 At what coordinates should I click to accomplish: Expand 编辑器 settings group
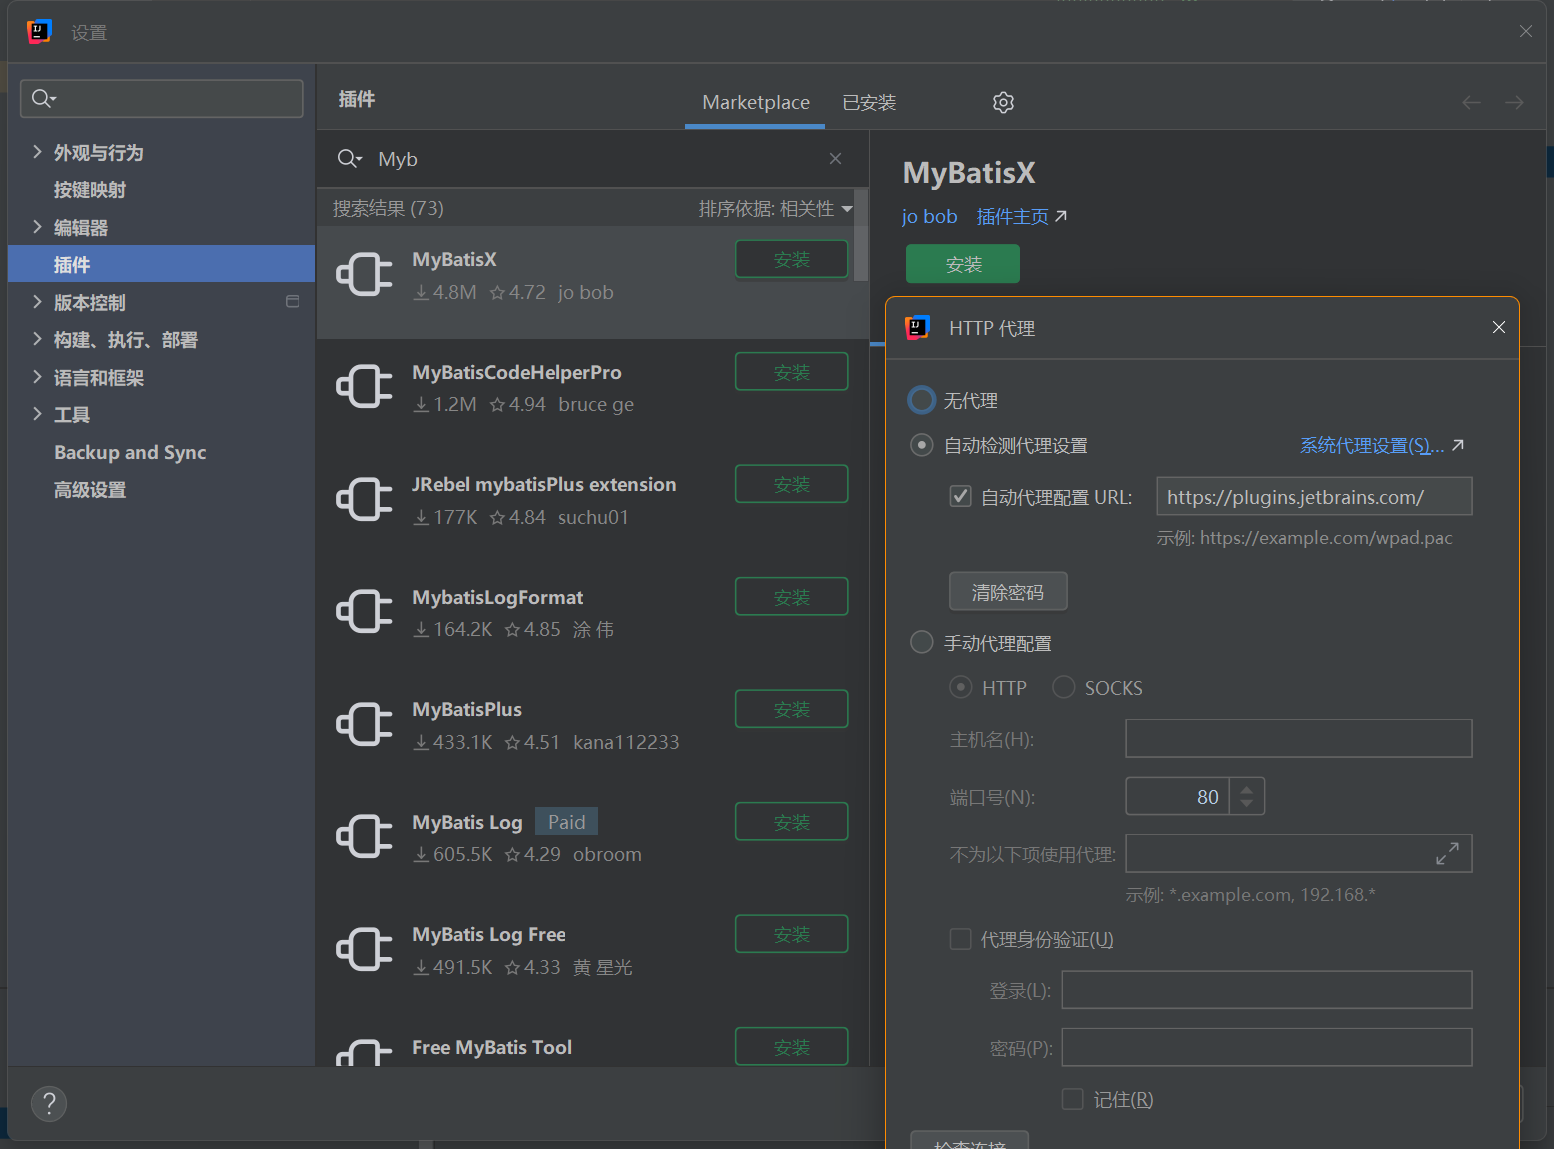click(37, 227)
